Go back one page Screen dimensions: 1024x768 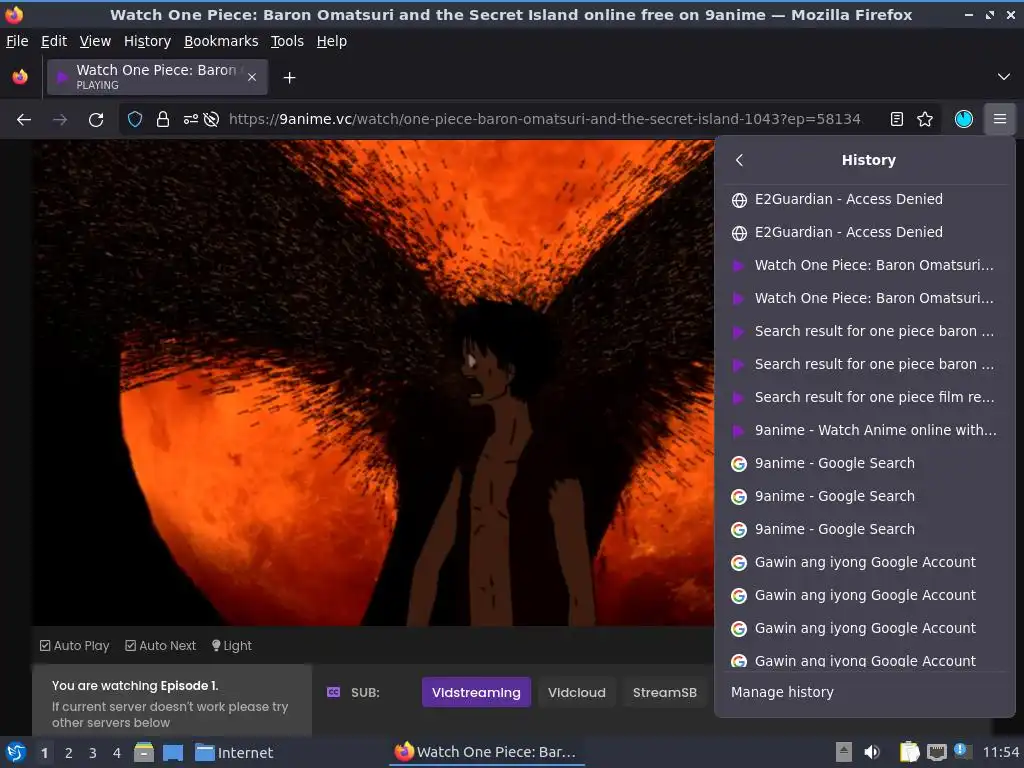click(x=24, y=120)
